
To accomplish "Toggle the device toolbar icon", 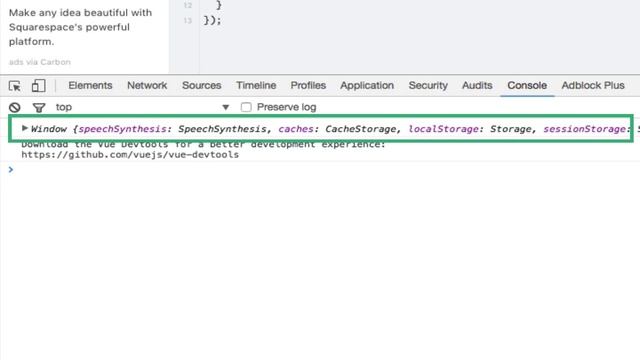I will click(38, 86).
